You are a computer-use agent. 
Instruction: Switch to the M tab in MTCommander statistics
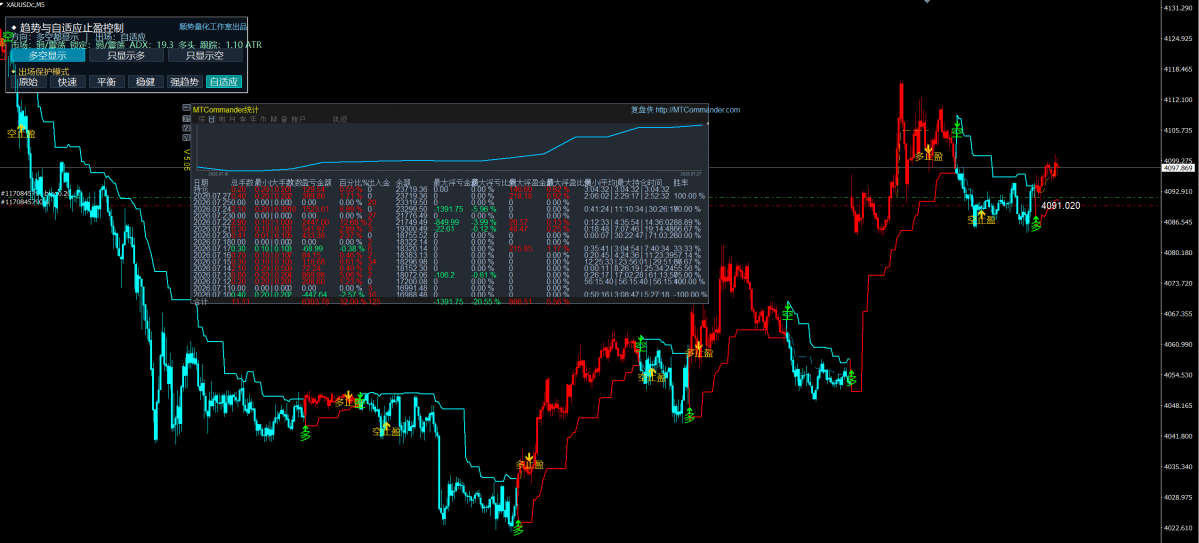[x=274, y=119]
